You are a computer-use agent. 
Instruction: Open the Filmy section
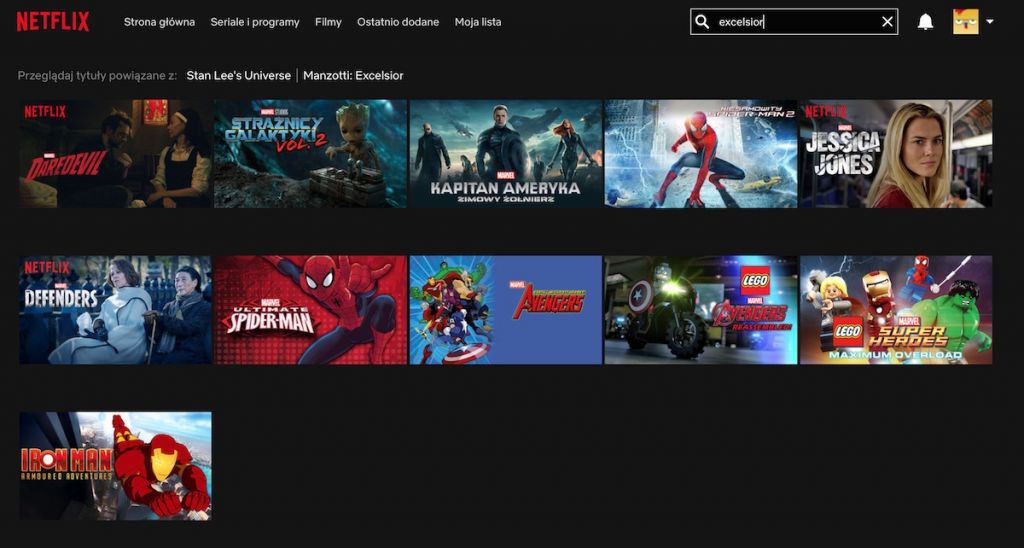(x=328, y=22)
